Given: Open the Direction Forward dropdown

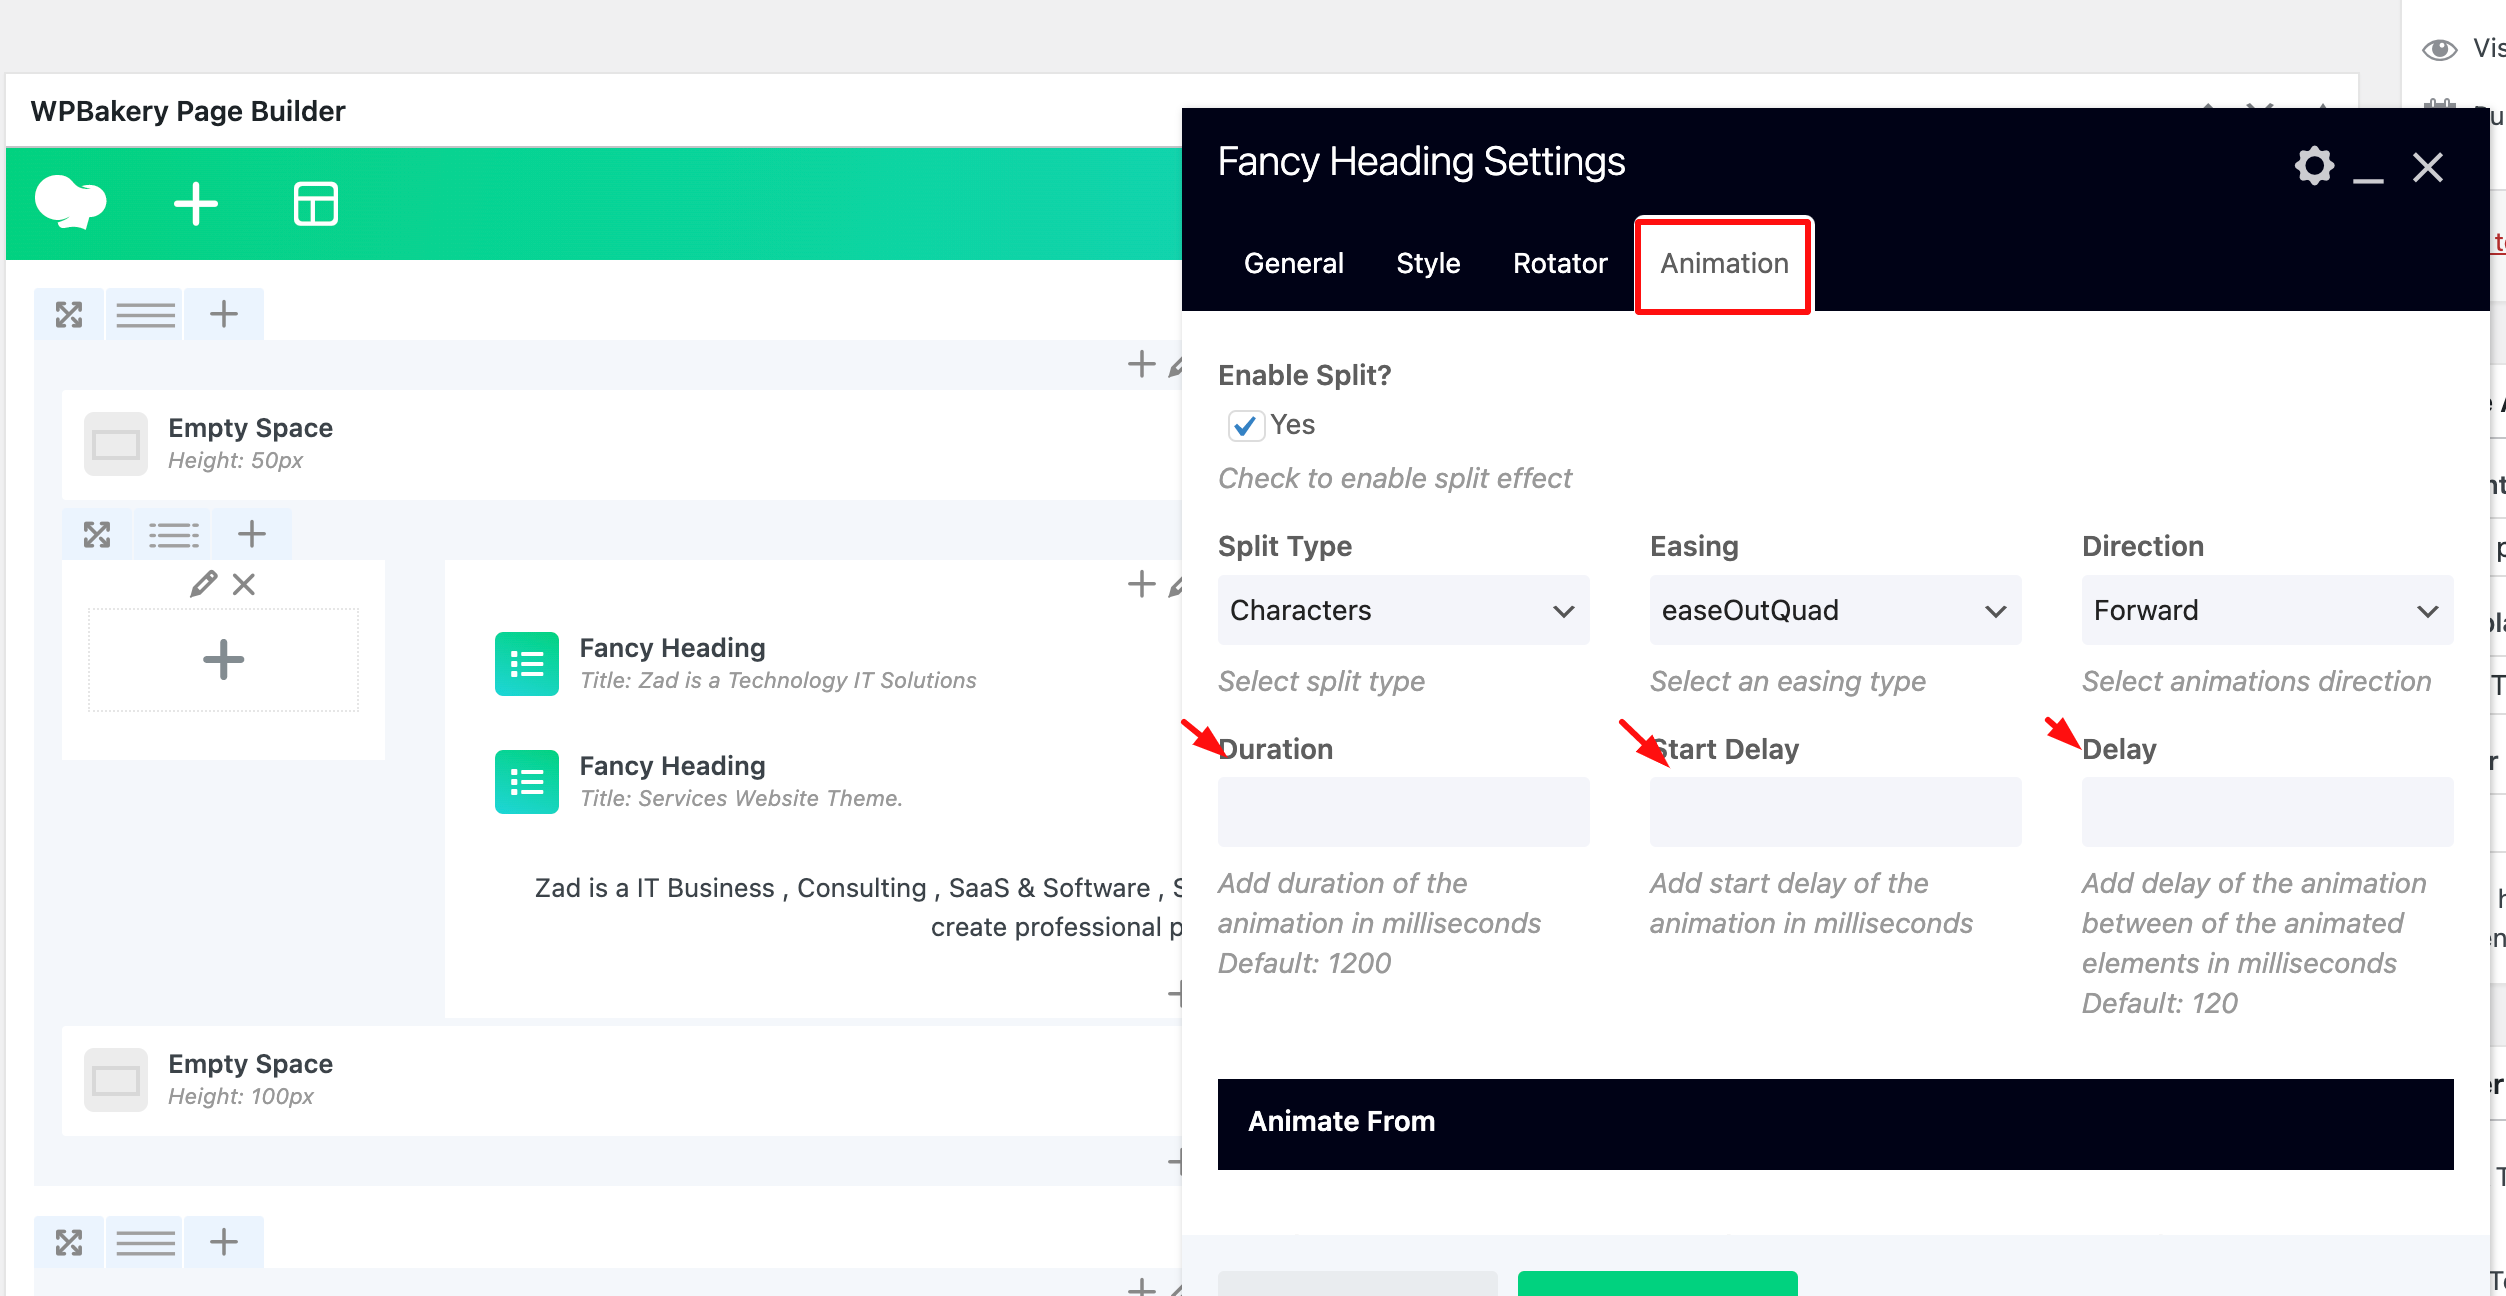Looking at the screenshot, I should (x=2267, y=610).
